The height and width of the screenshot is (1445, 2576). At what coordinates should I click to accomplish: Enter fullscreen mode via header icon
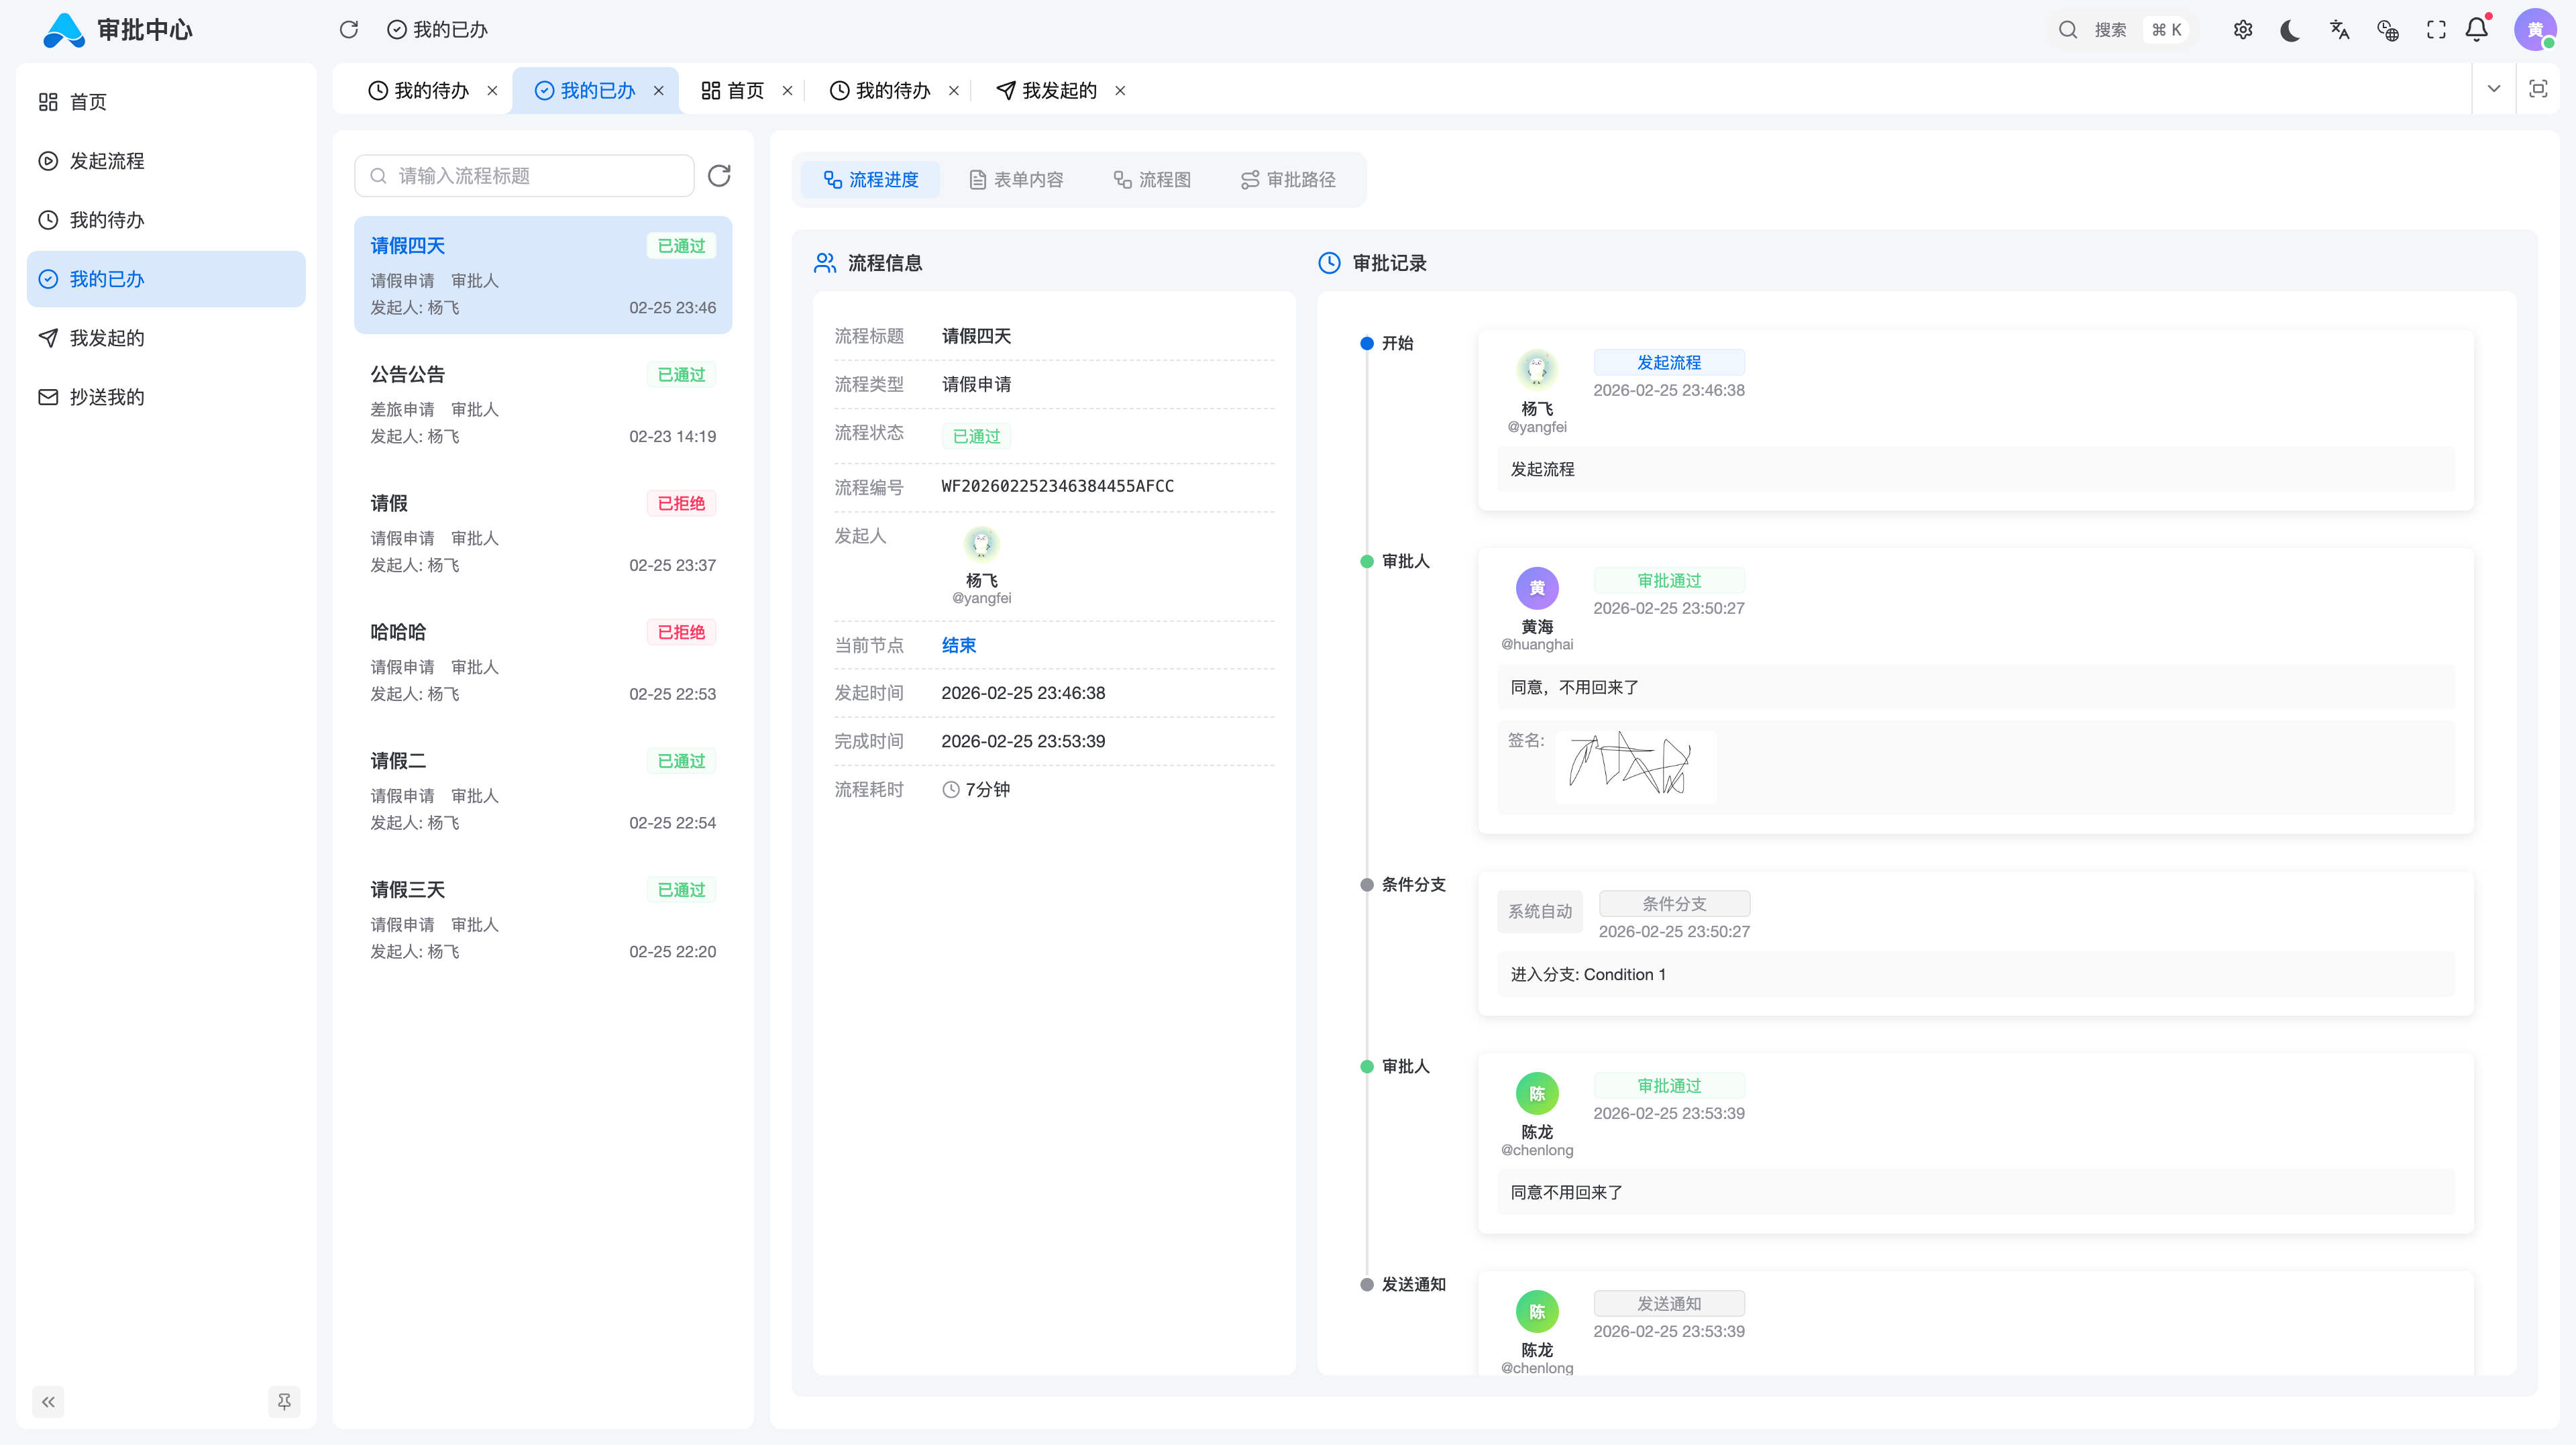[x=2436, y=30]
